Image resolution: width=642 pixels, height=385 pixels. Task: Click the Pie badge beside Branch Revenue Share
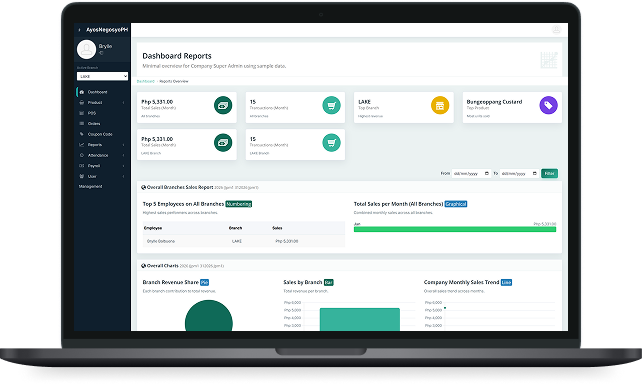point(204,282)
